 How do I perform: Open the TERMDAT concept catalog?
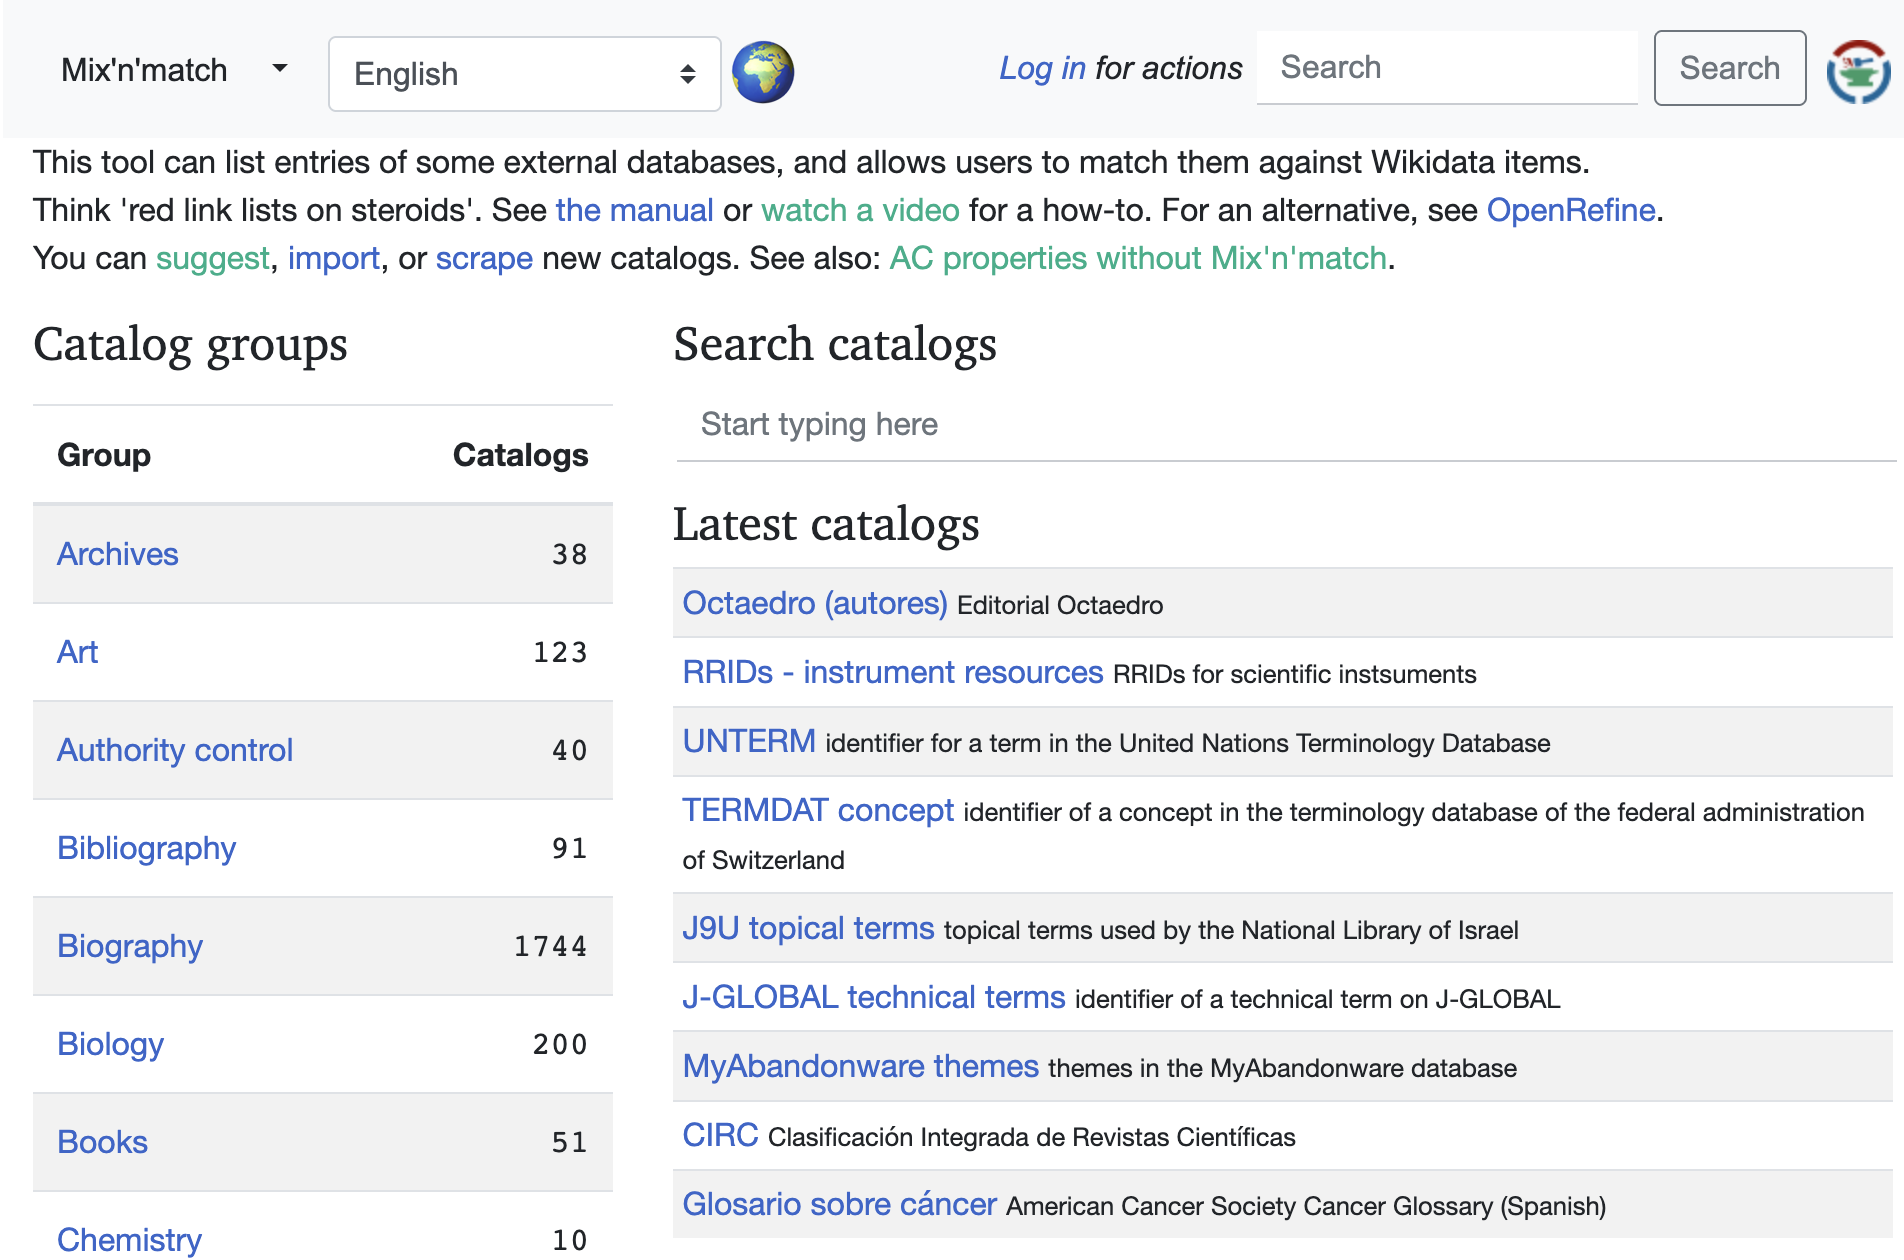point(818,810)
